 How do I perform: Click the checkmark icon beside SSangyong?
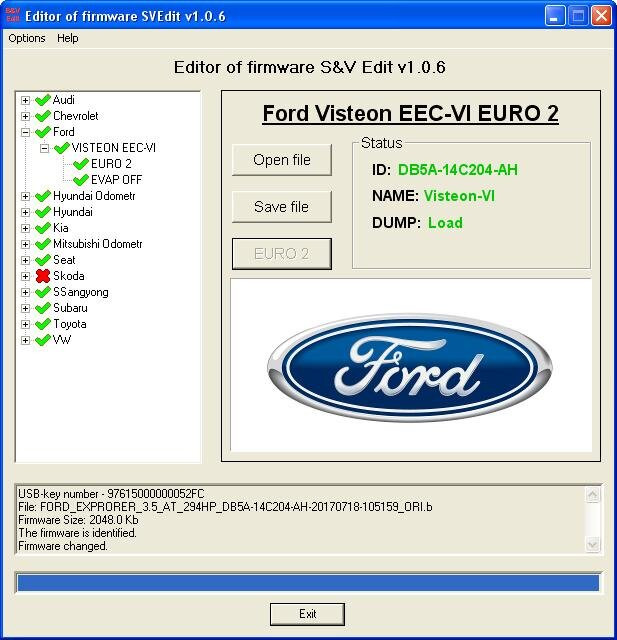pyautogui.click(x=42, y=292)
